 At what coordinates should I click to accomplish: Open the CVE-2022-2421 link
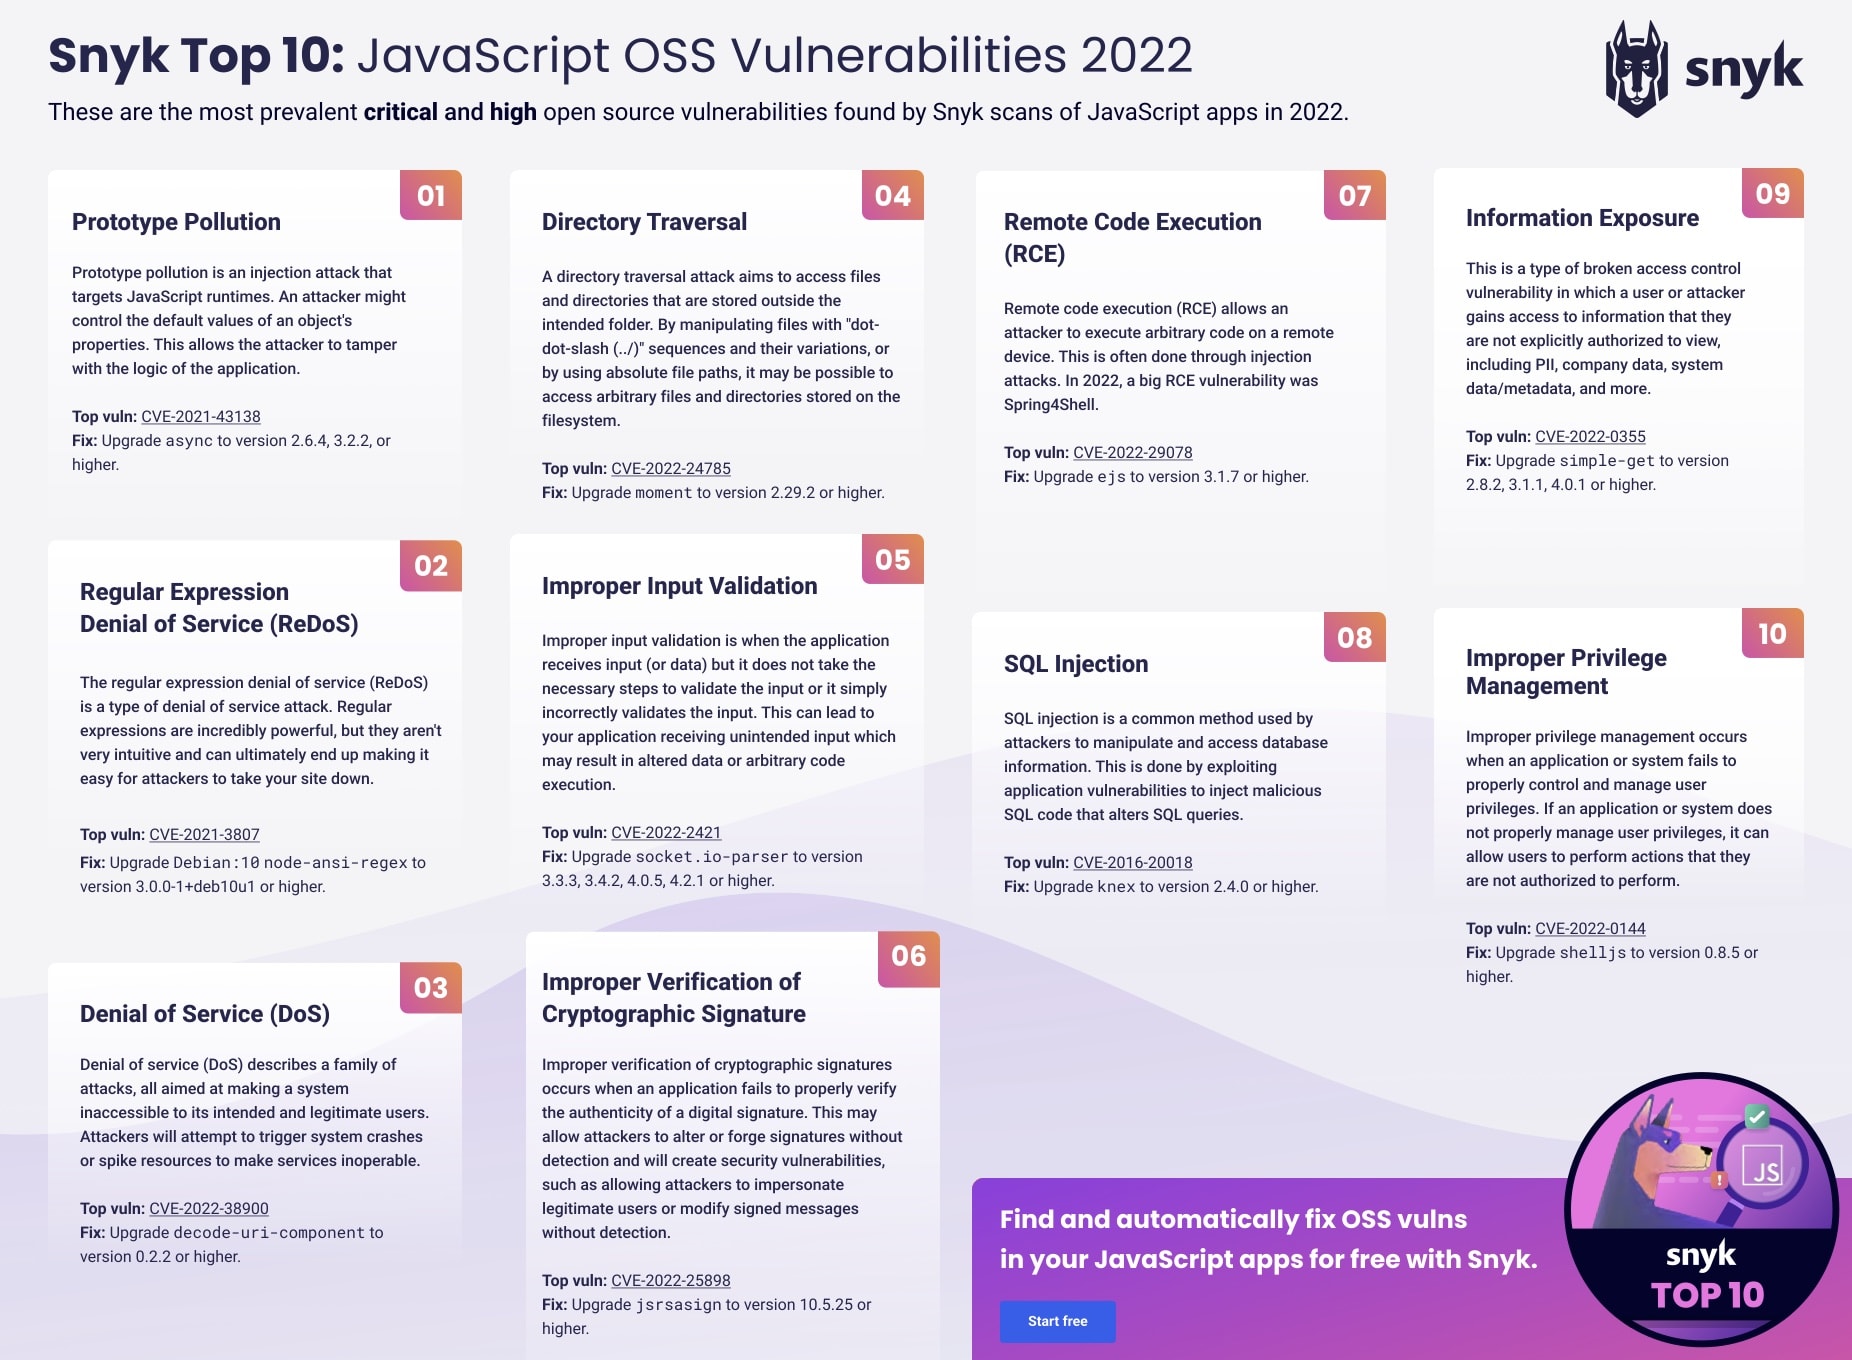tap(666, 832)
